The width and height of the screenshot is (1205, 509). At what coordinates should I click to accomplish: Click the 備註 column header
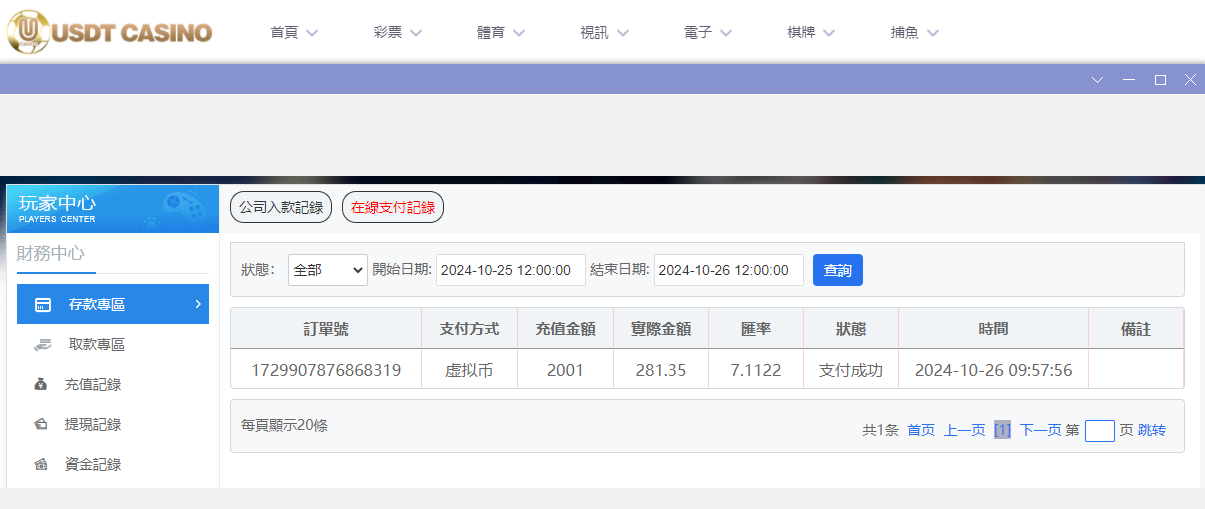(x=1136, y=328)
